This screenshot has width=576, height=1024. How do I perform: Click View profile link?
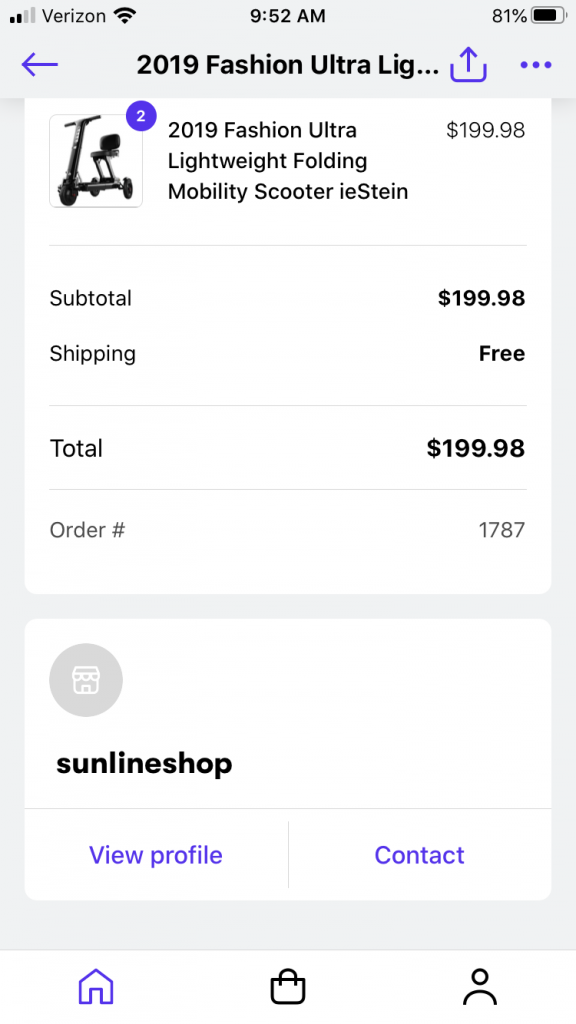(x=156, y=855)
